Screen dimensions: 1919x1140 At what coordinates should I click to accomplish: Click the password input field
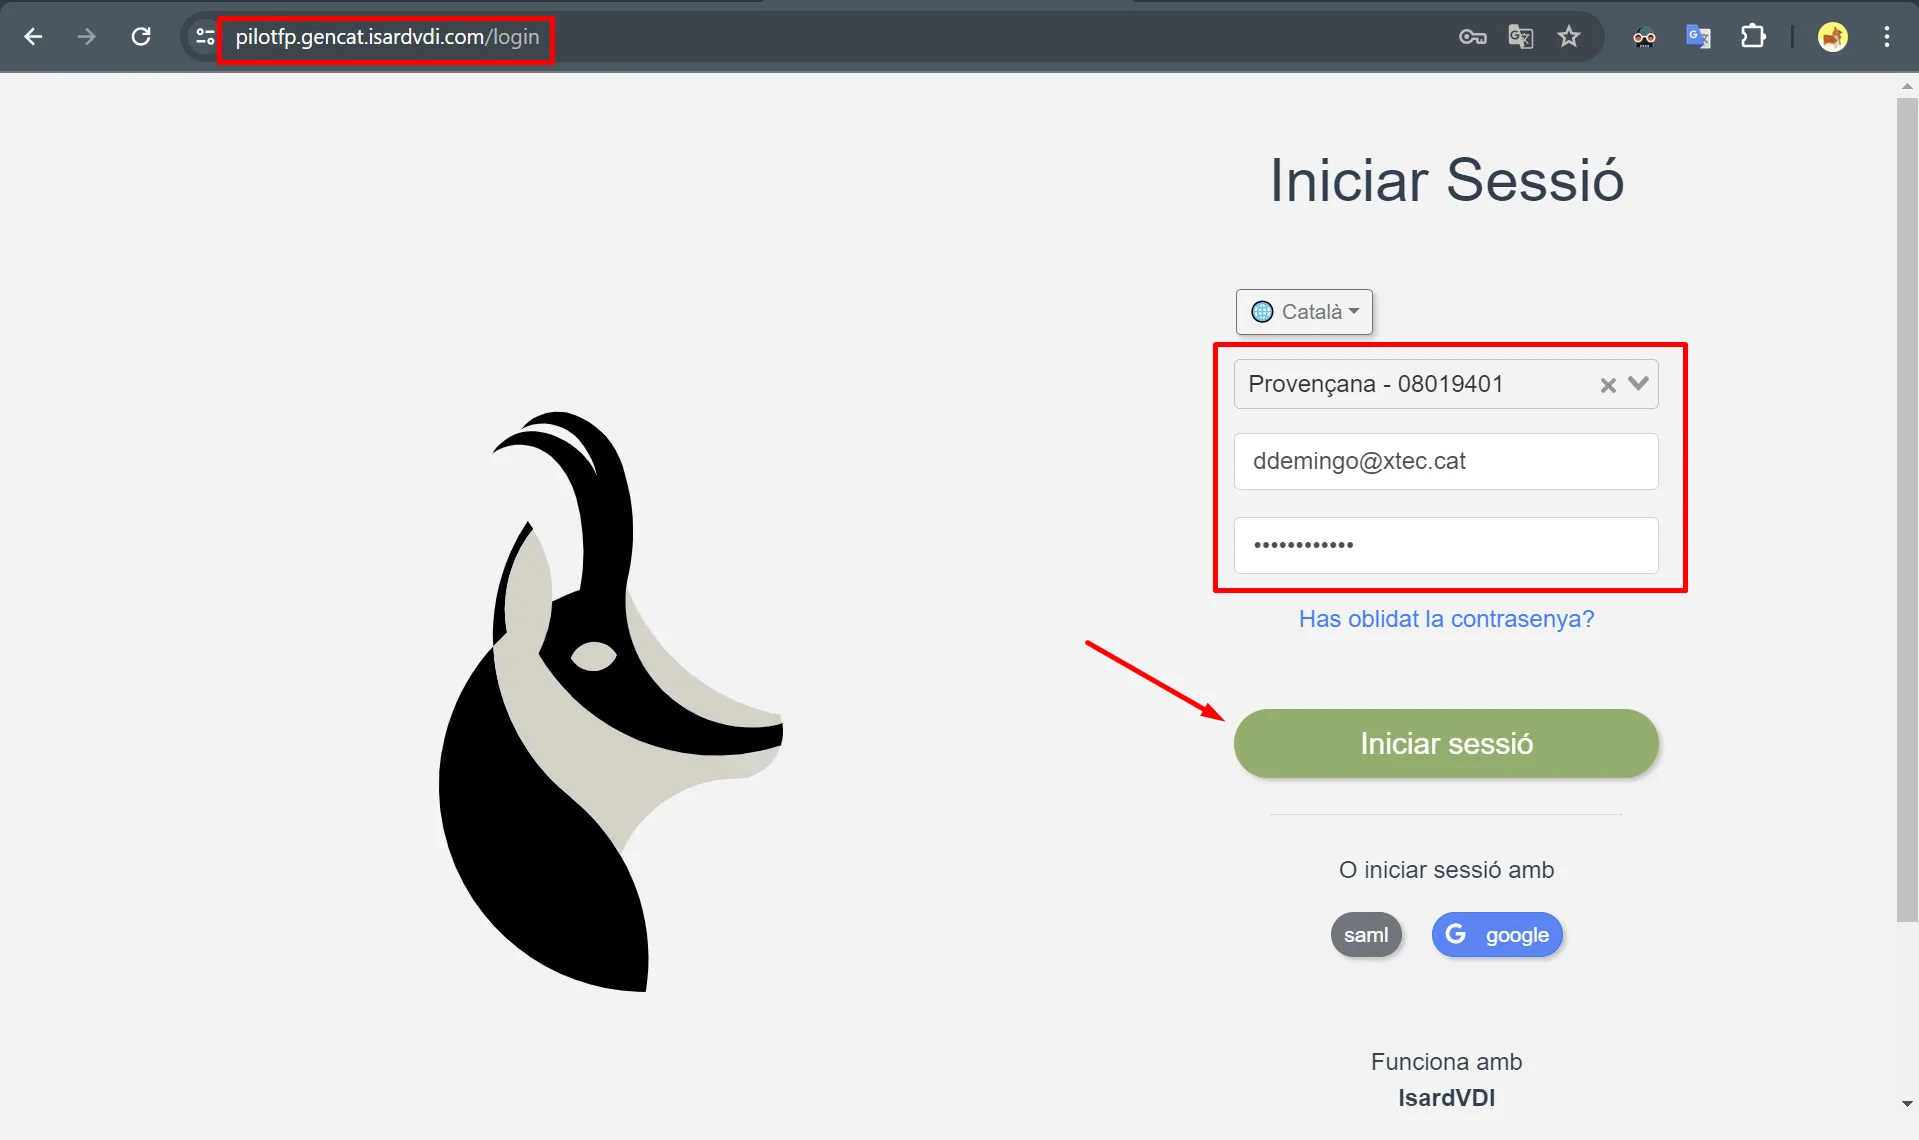click(x=1445, y=545)
